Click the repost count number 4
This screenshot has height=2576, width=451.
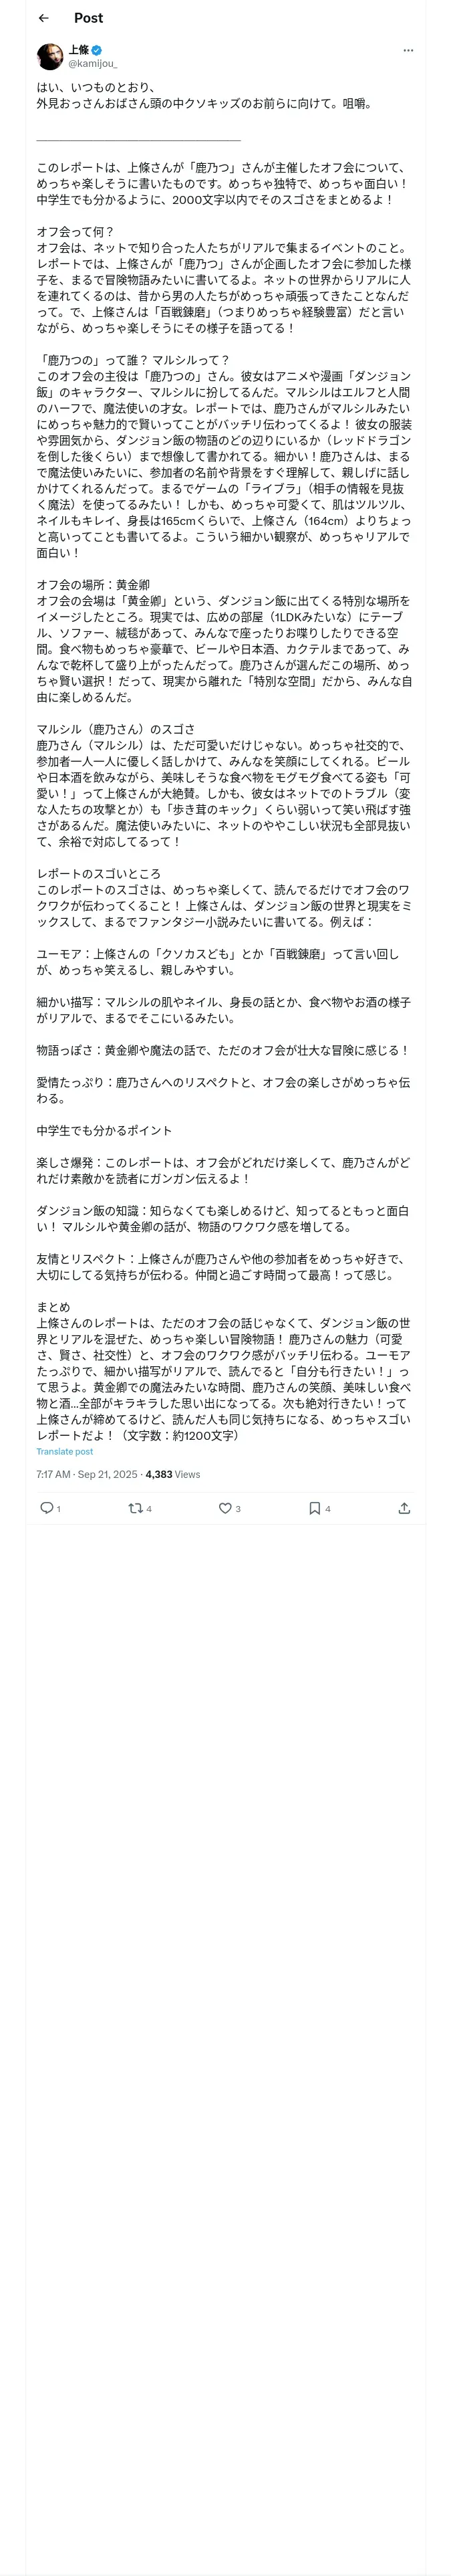[x=148, y=1509]
